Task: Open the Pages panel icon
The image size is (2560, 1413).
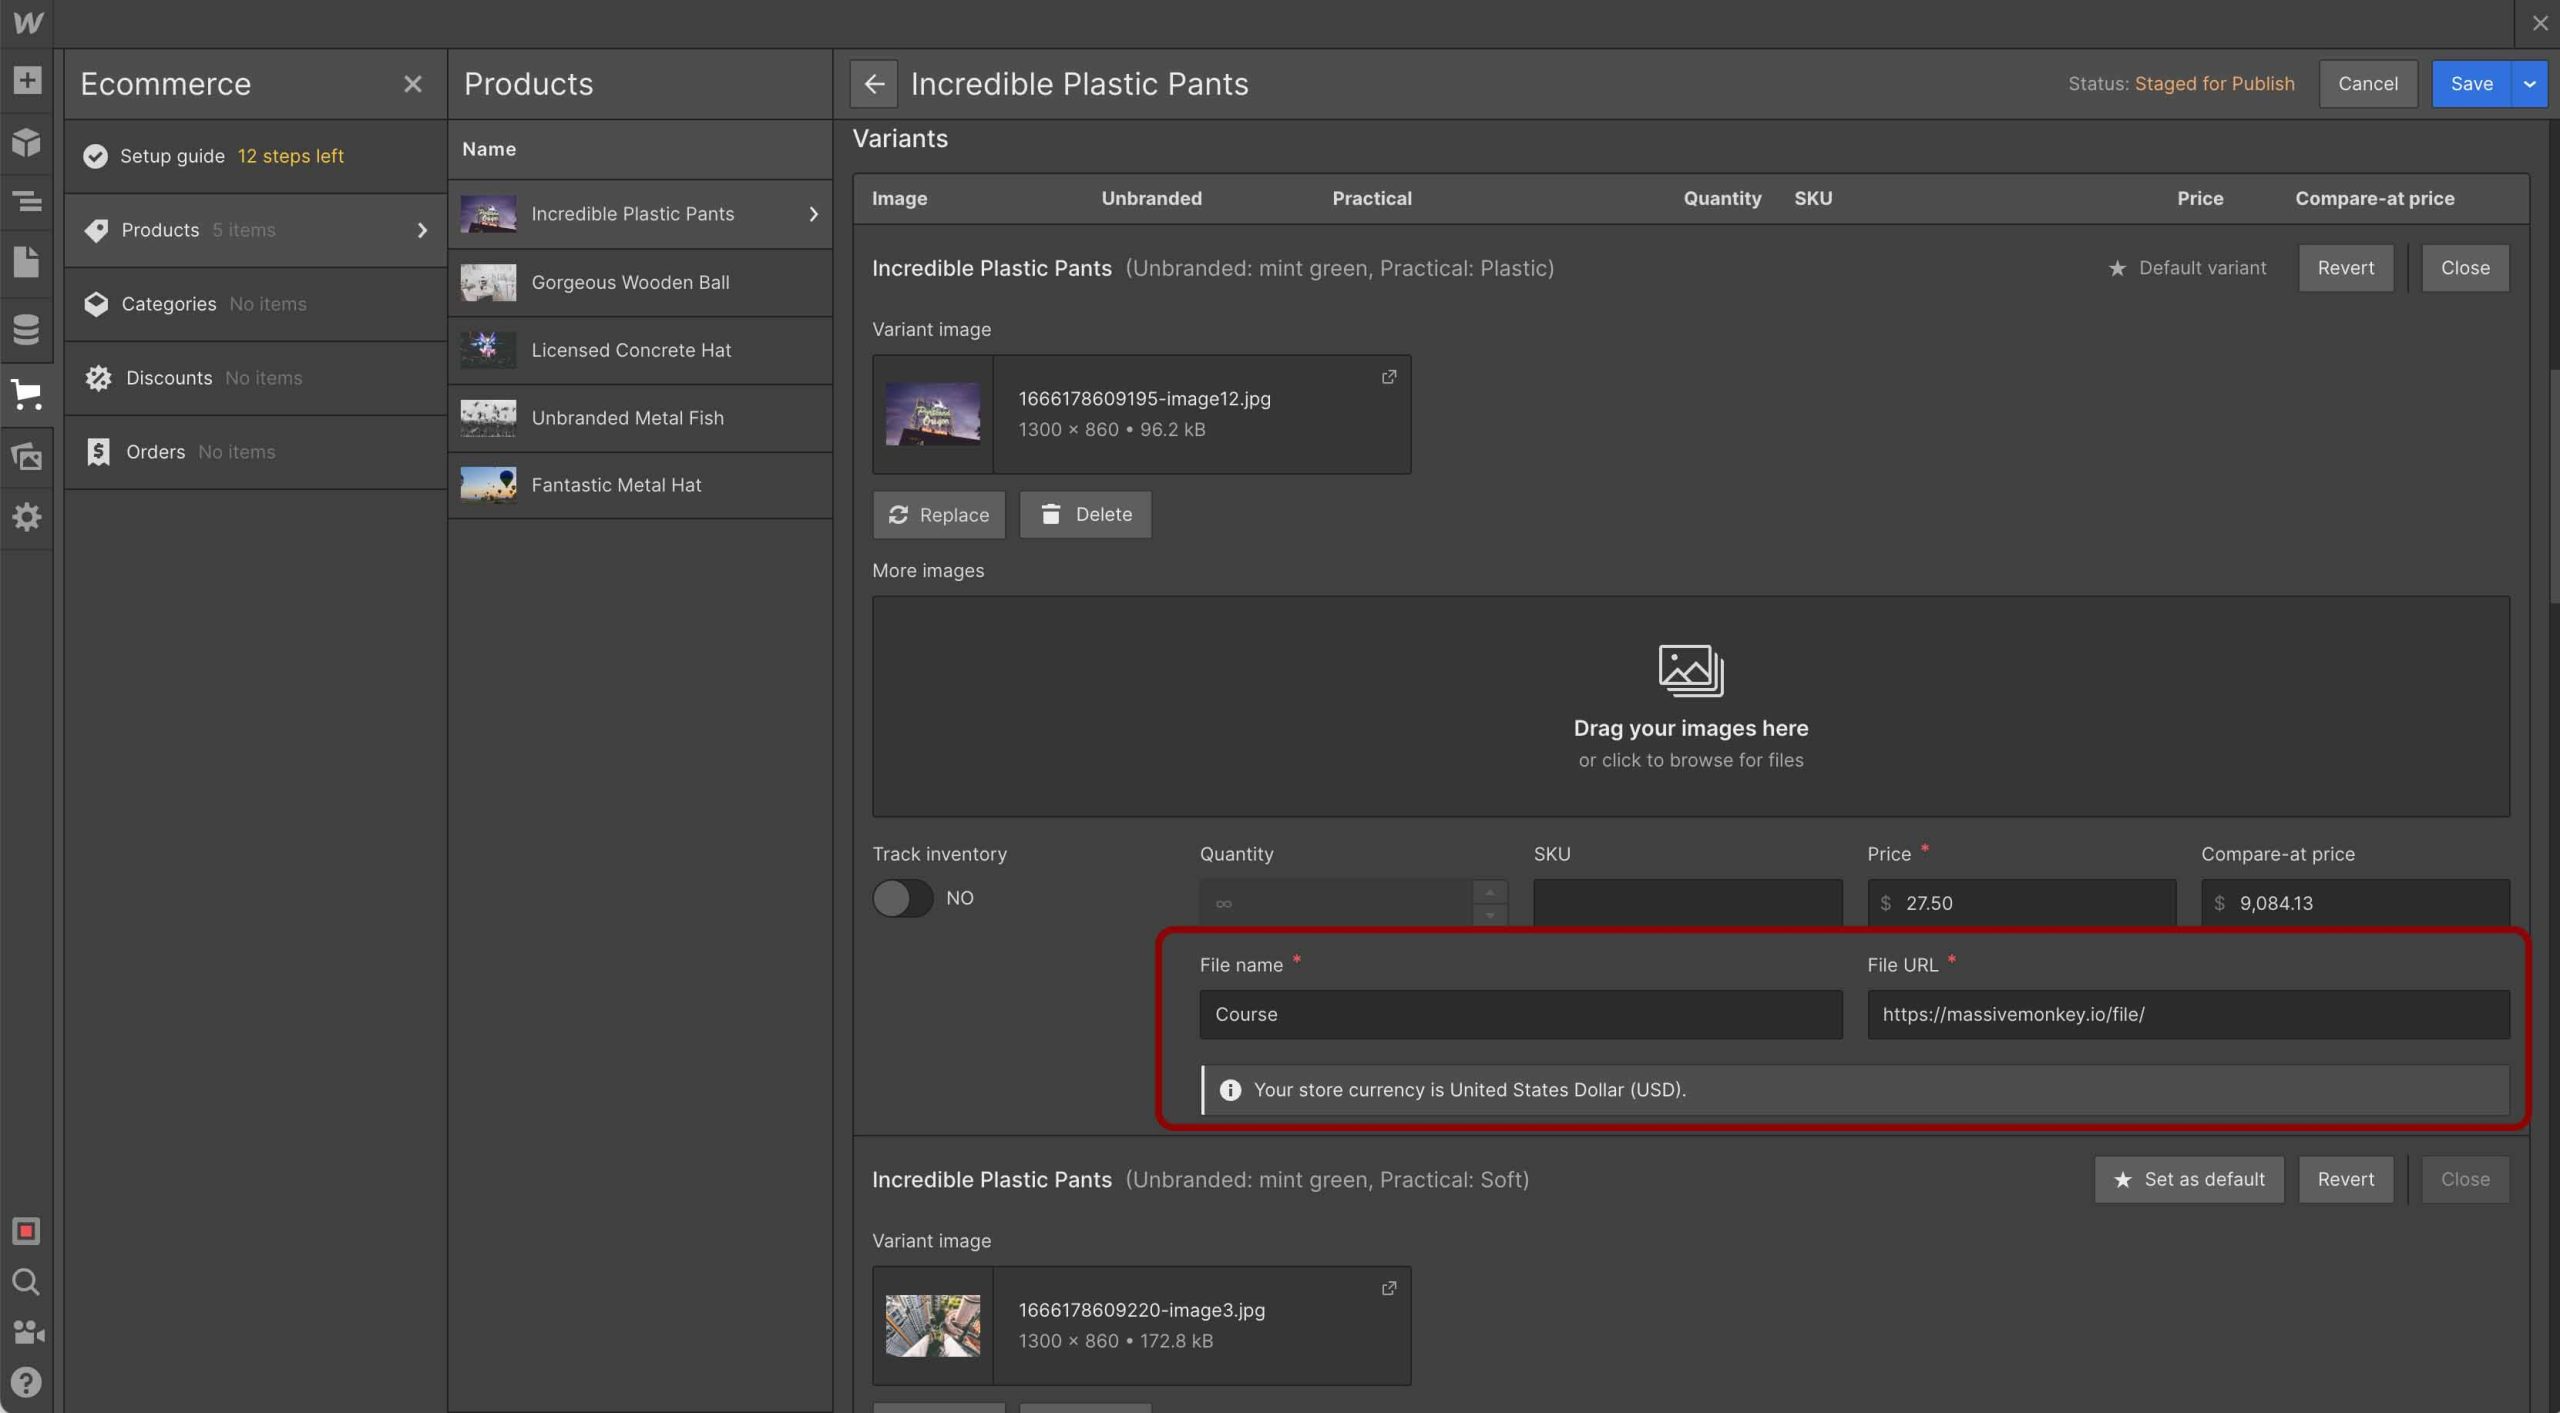Action: pos(27,262)
